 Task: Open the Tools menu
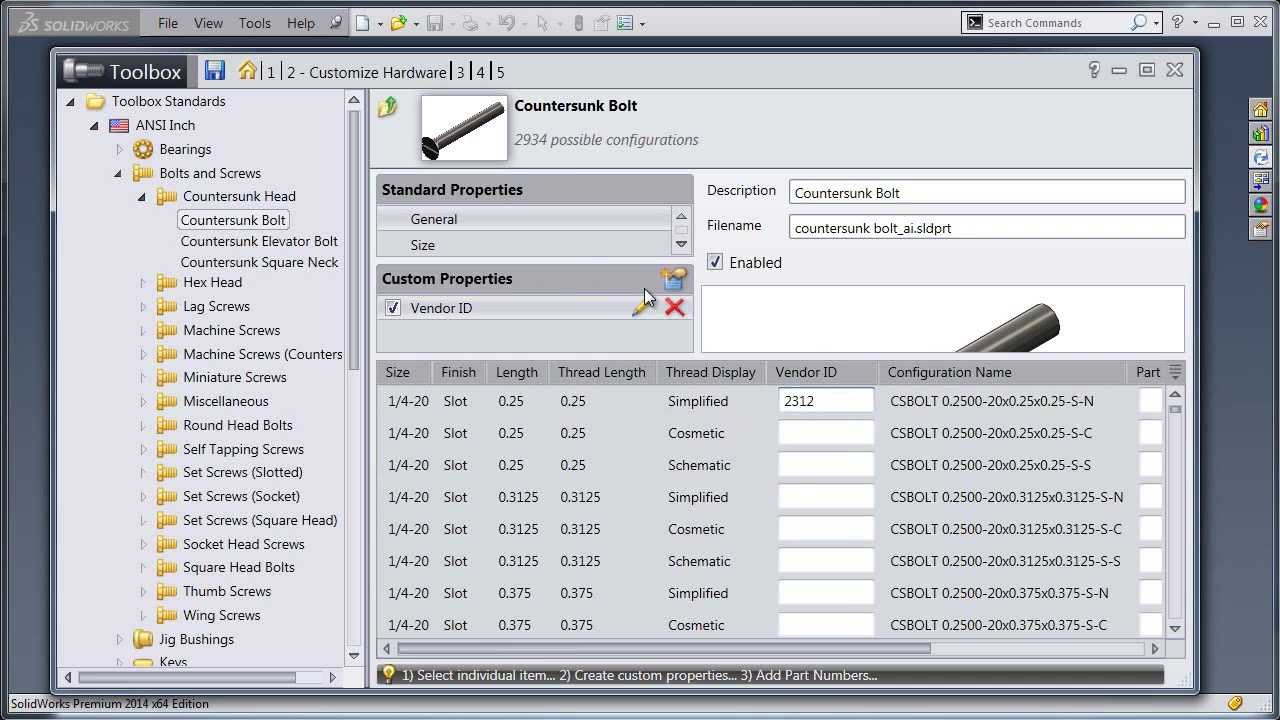click(254, 23)
